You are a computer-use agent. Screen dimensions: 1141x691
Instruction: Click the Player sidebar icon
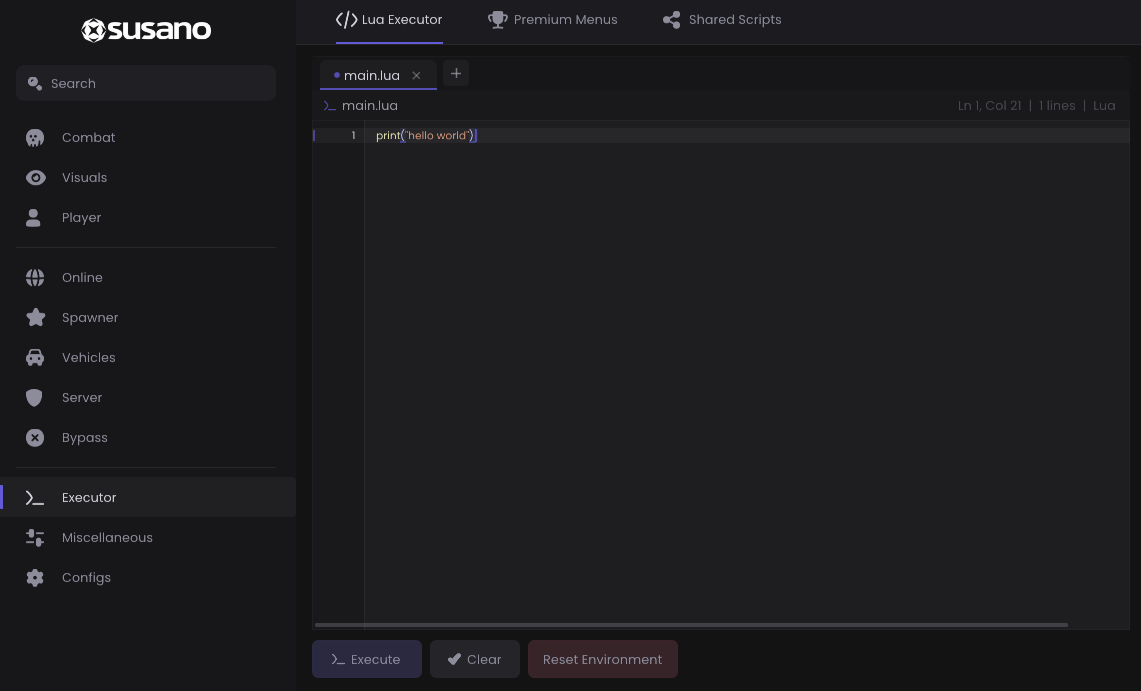(33, 217)
